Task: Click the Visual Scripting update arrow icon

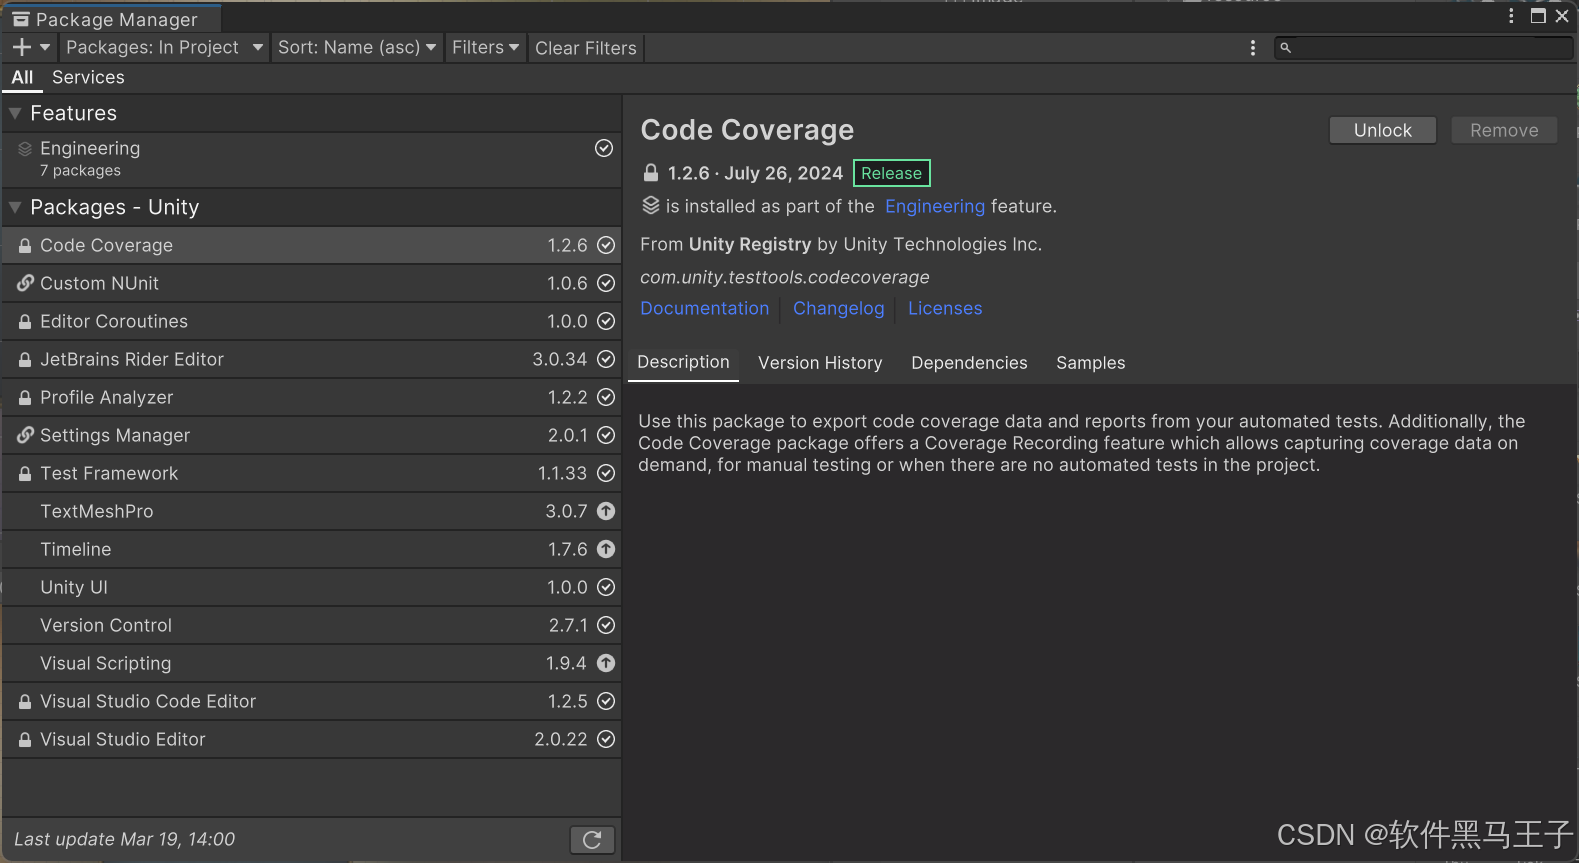Action: (x=606, y=663)
